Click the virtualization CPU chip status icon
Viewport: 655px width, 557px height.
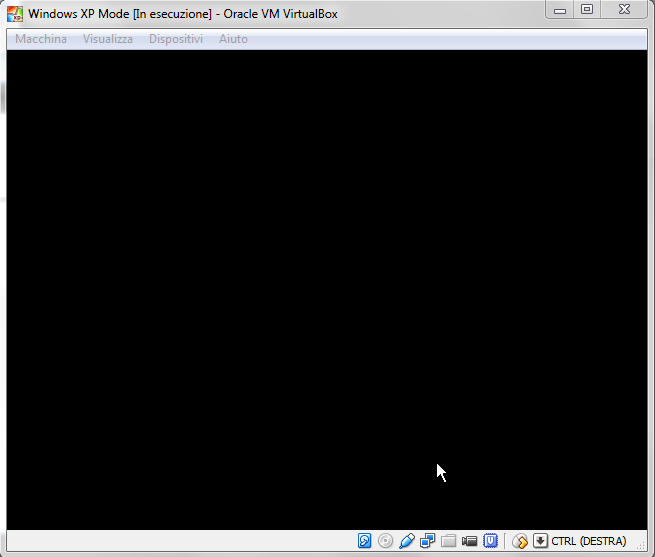pyautogui.click(x=491, y=541)
